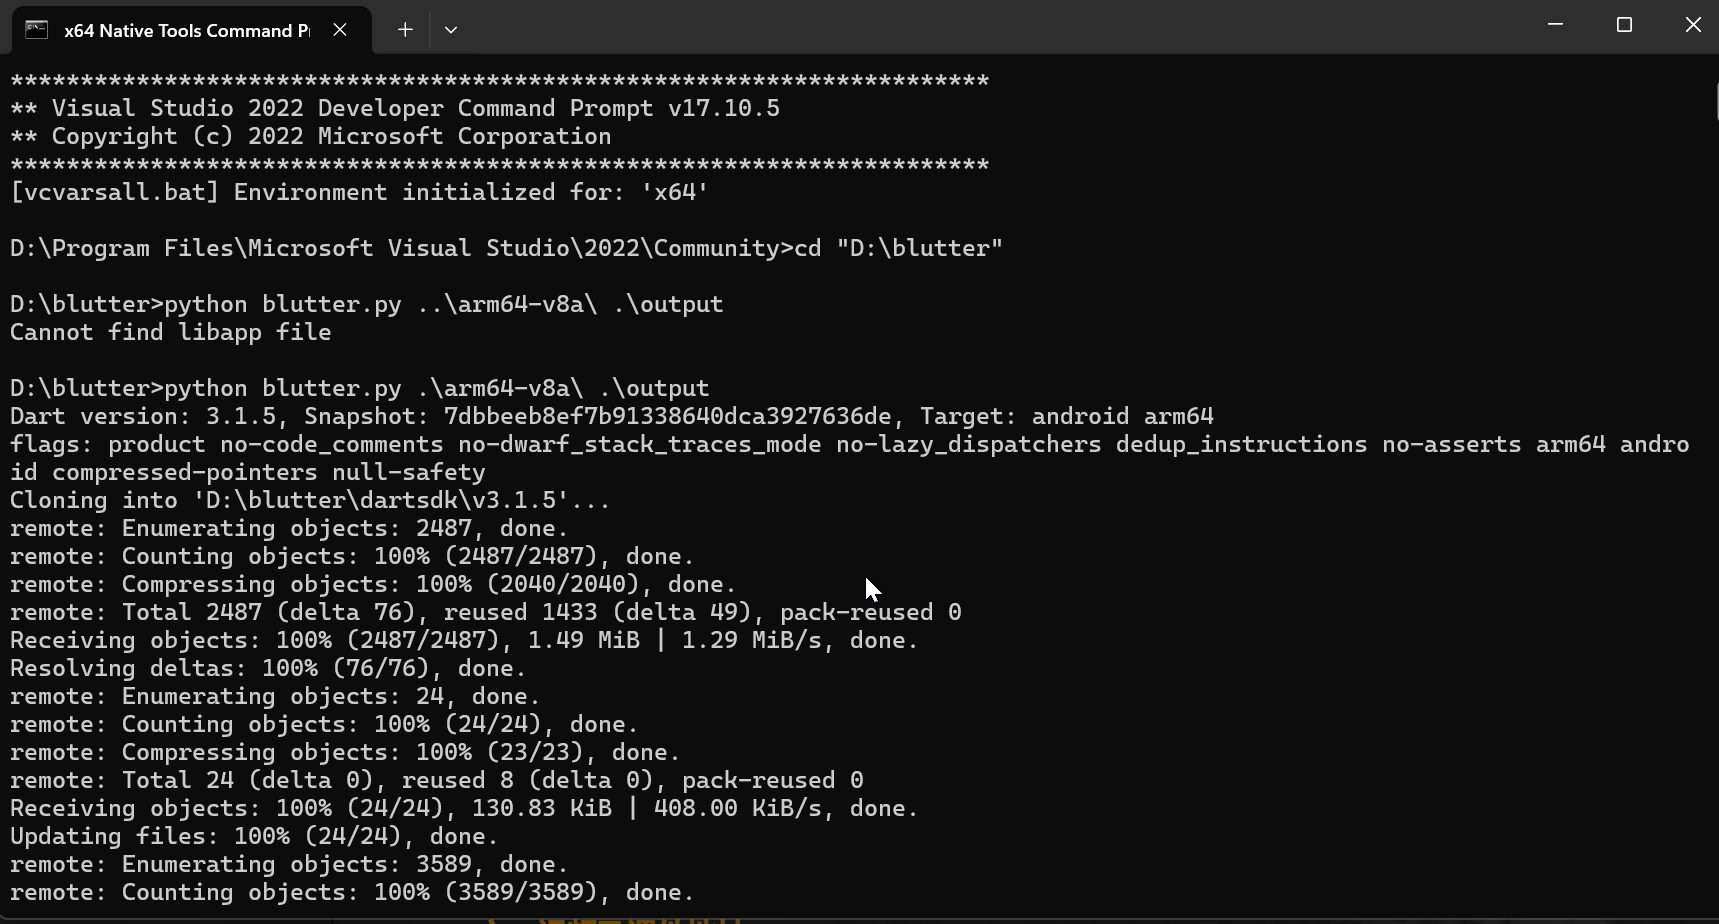Click the 'Cannot find libapp file' error line
Screen dimensions: 1719x924
tap(171, 332)
